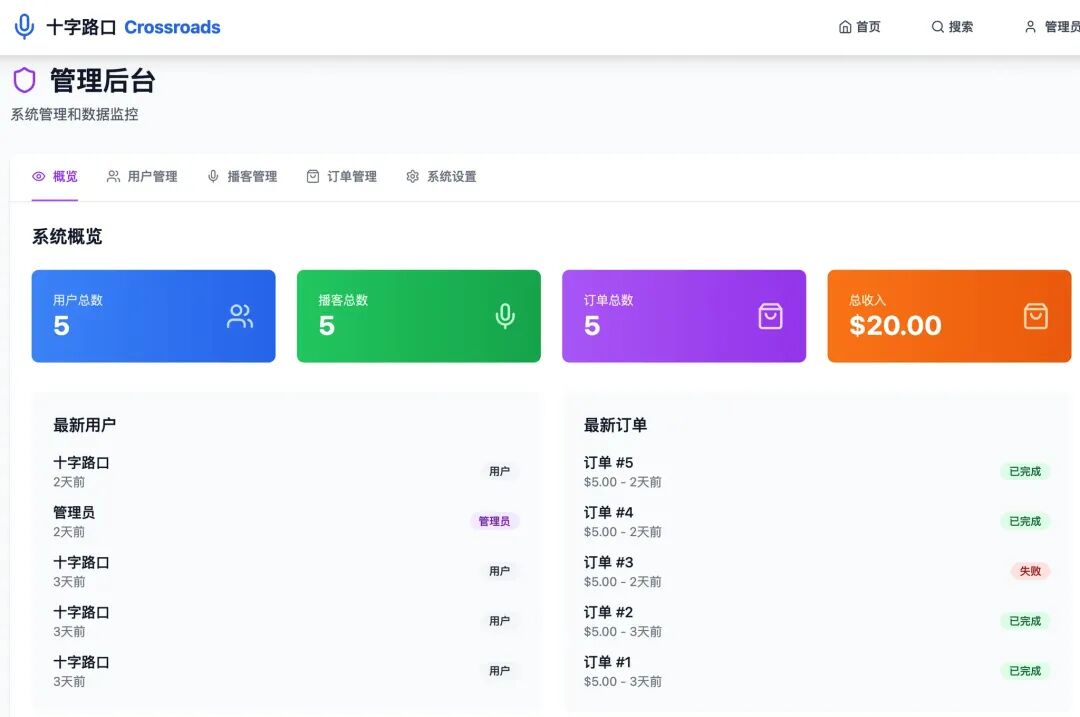Click the 失败 status badge on 订单 #3
The image size is (1080, 717).
pyautogui.click(x=1030, y=571)
